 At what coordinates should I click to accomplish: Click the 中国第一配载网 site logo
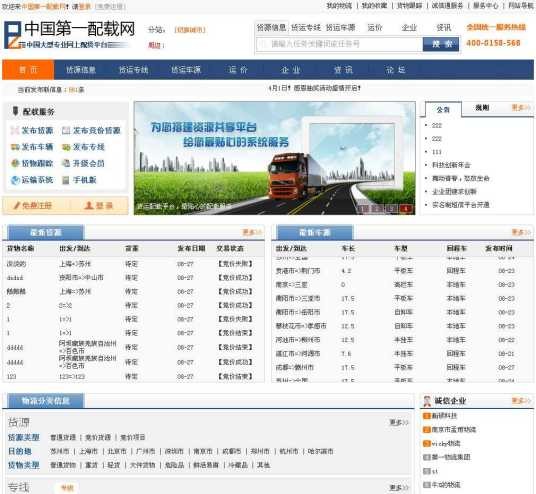tap(69, 35)
